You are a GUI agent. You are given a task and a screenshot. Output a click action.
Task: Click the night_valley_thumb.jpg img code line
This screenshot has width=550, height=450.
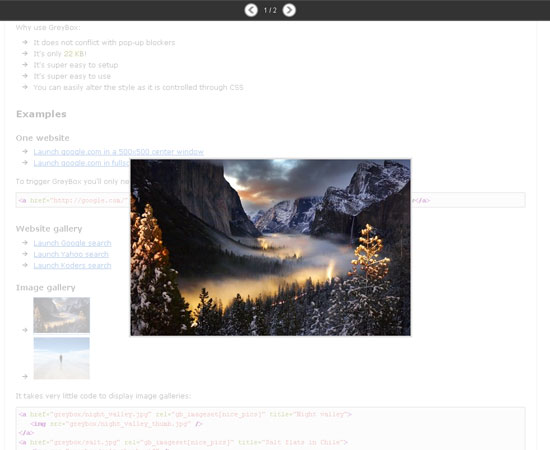tap(116, 424)
